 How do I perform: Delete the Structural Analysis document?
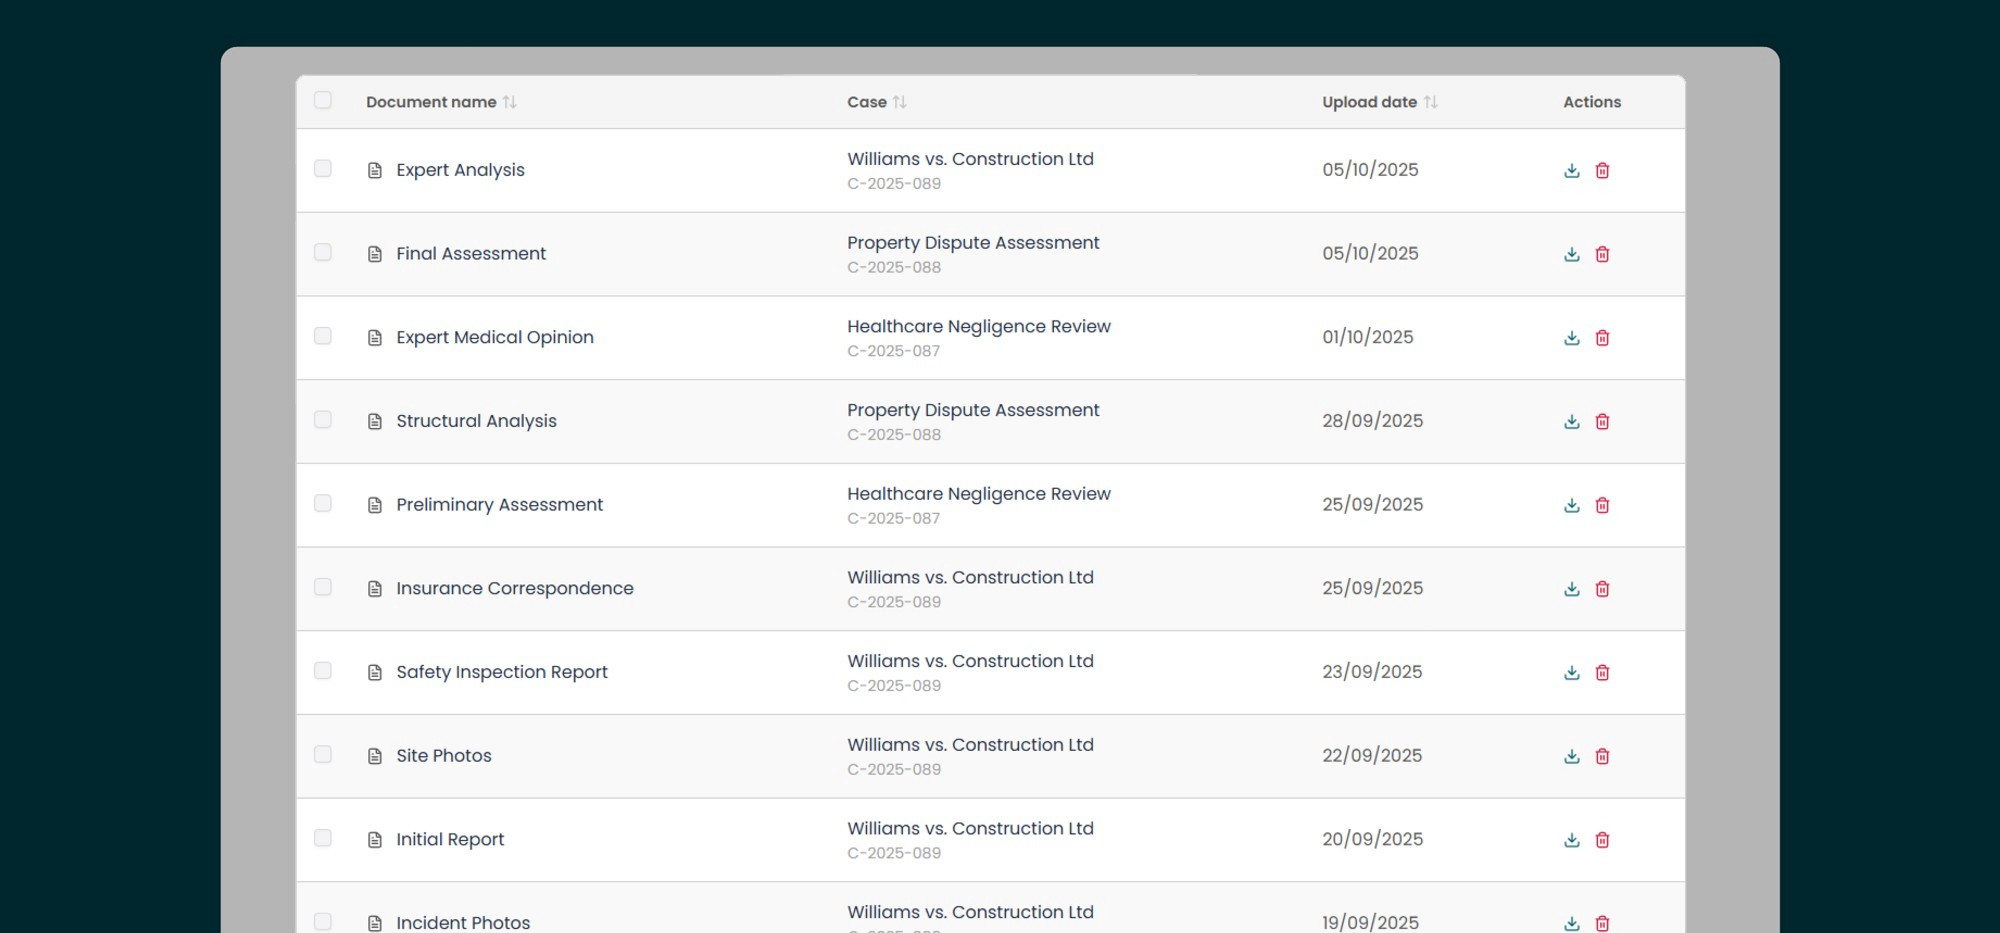tap(1602, 421)
